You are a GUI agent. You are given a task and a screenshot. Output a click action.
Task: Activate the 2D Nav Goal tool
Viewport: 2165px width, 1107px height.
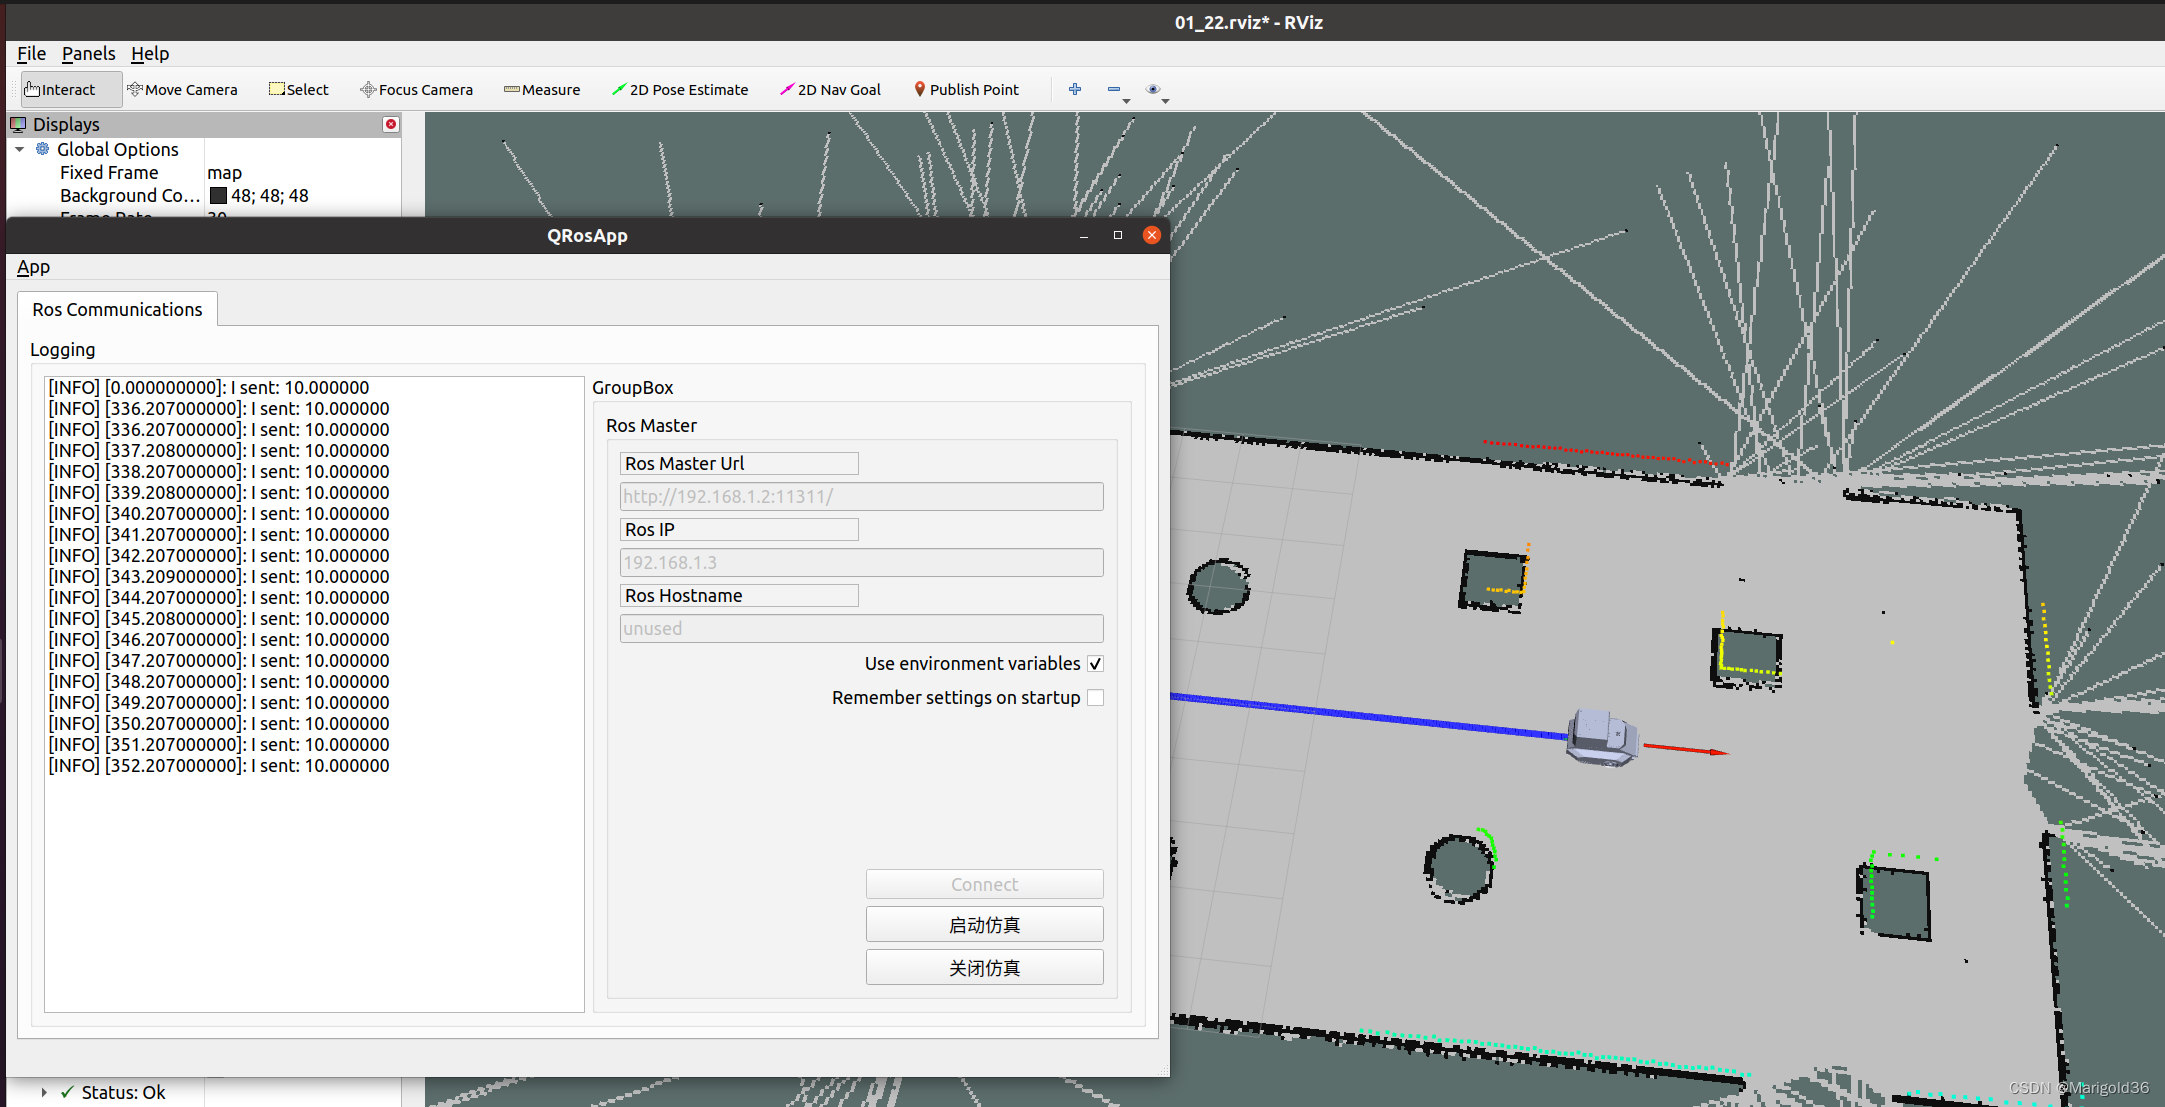[x=830, y=89]
